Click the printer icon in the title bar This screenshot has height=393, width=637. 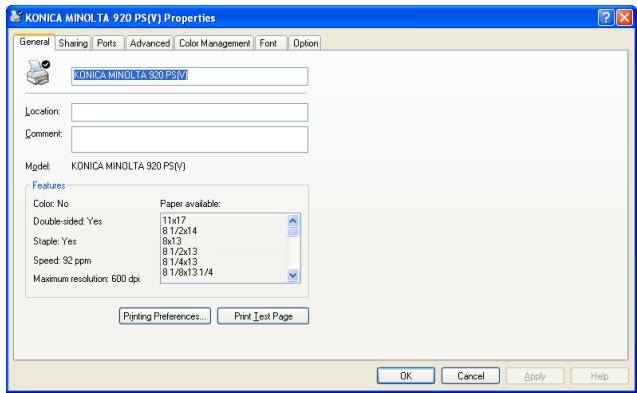pyautogui.click(x=16, y=17)
